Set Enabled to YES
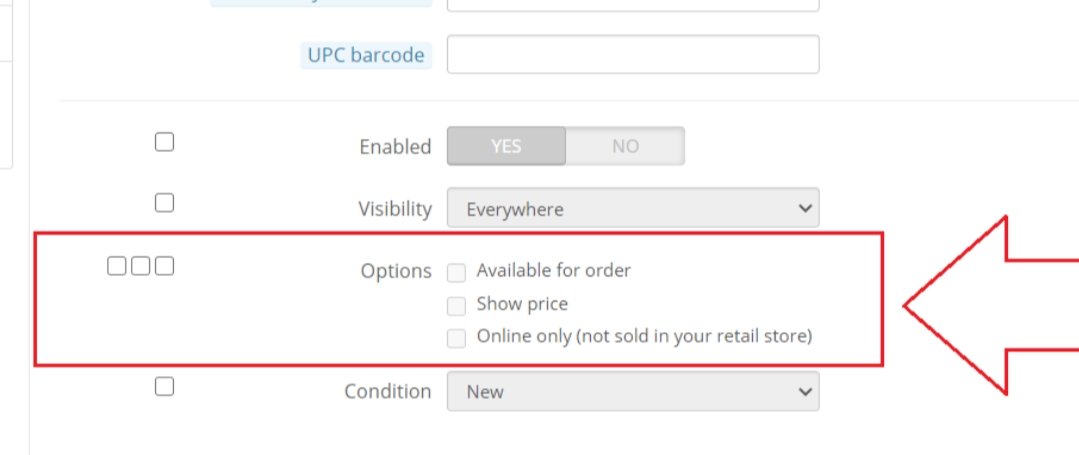This screenshot has width=1079, height=455. (506, 146)
